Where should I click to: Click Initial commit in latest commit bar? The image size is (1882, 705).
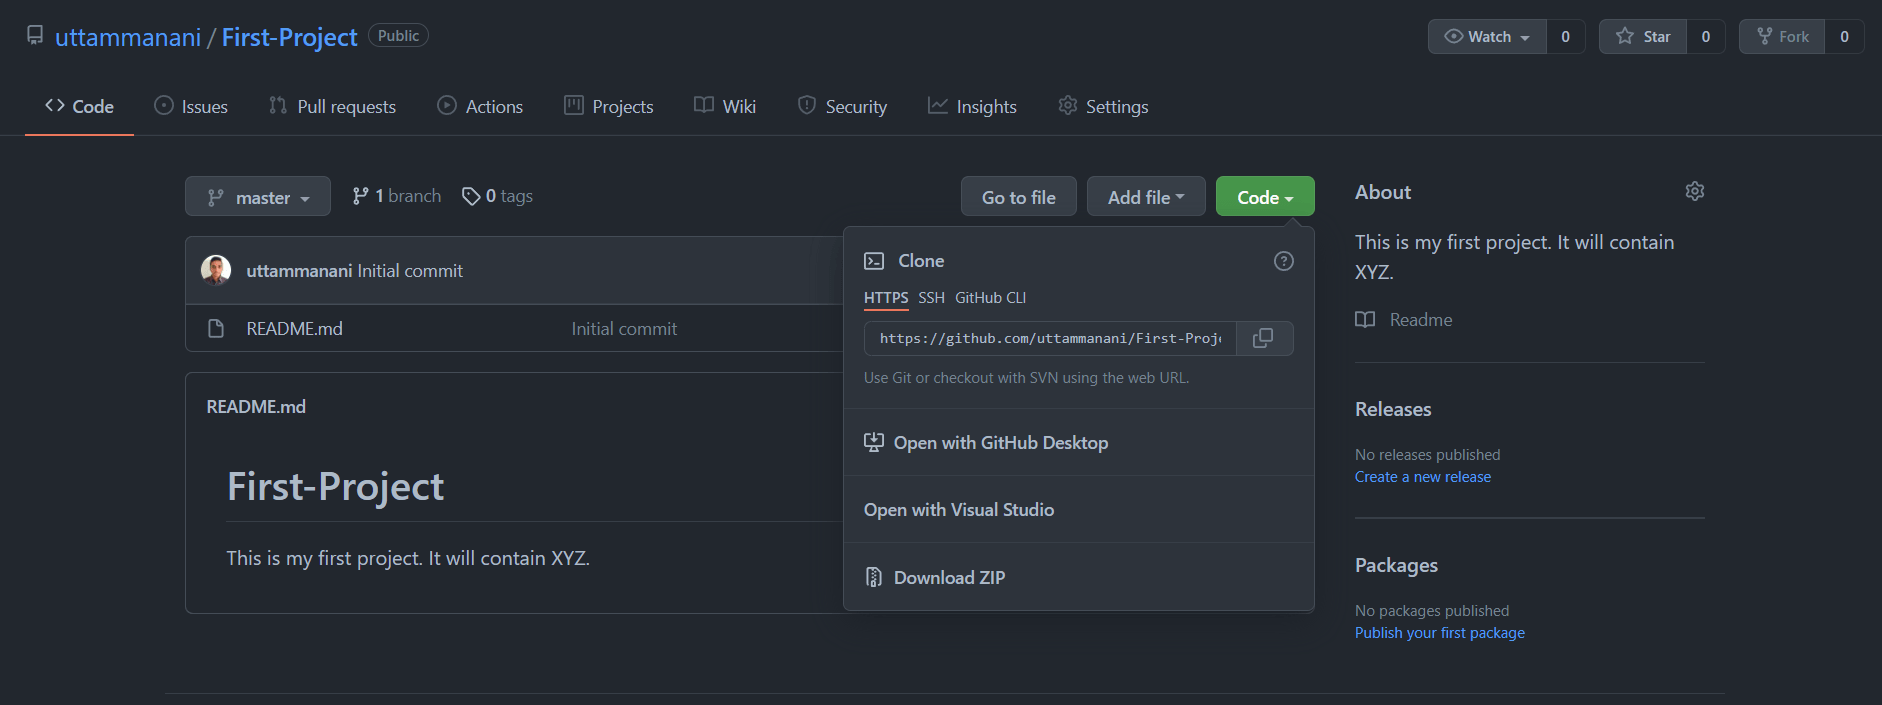click(x=410, y=271)
